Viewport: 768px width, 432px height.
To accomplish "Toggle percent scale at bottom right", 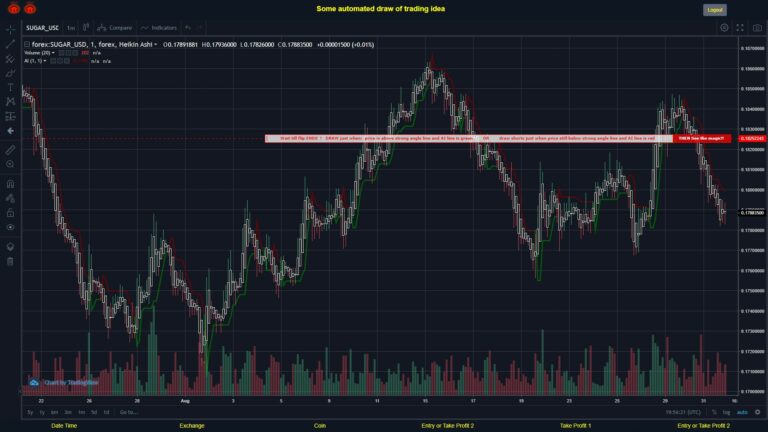I will point(714,412).
